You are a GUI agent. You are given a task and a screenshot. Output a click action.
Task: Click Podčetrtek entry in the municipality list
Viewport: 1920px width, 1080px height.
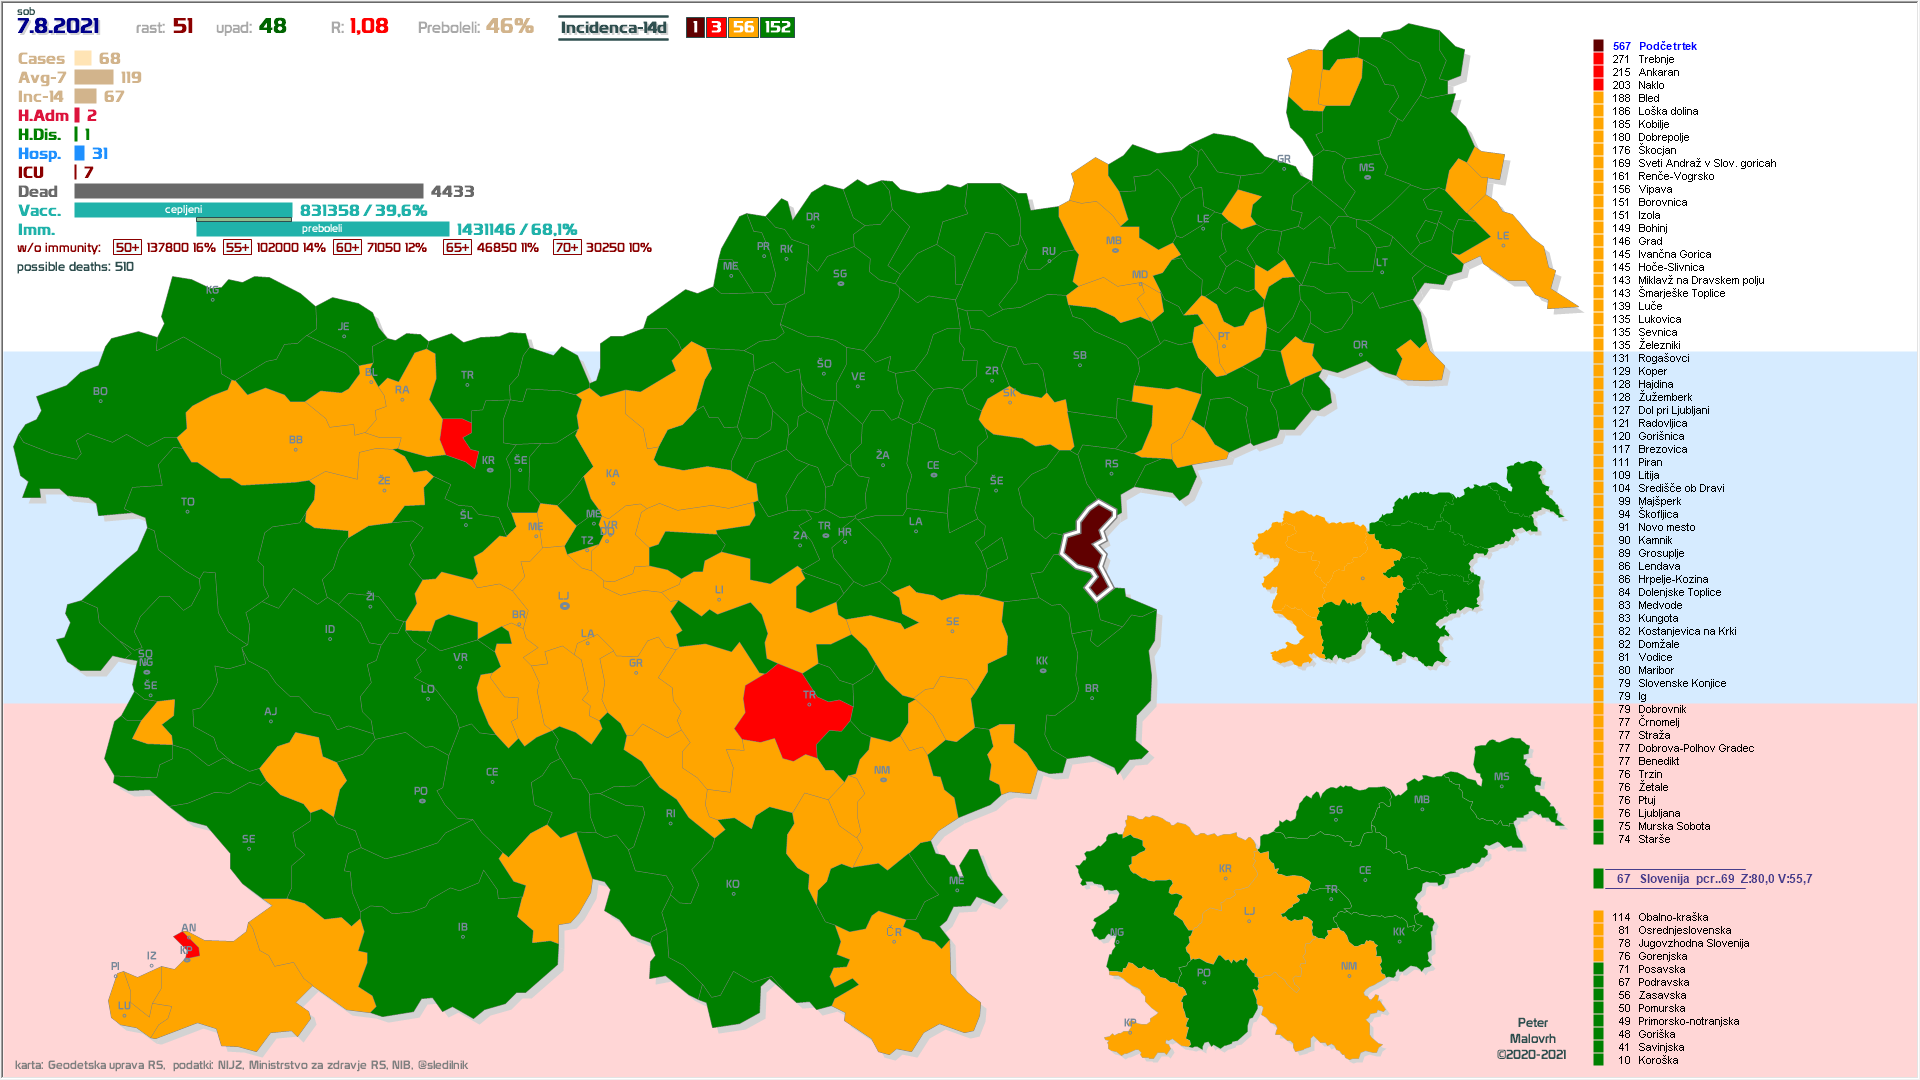tap(1667, 46)
